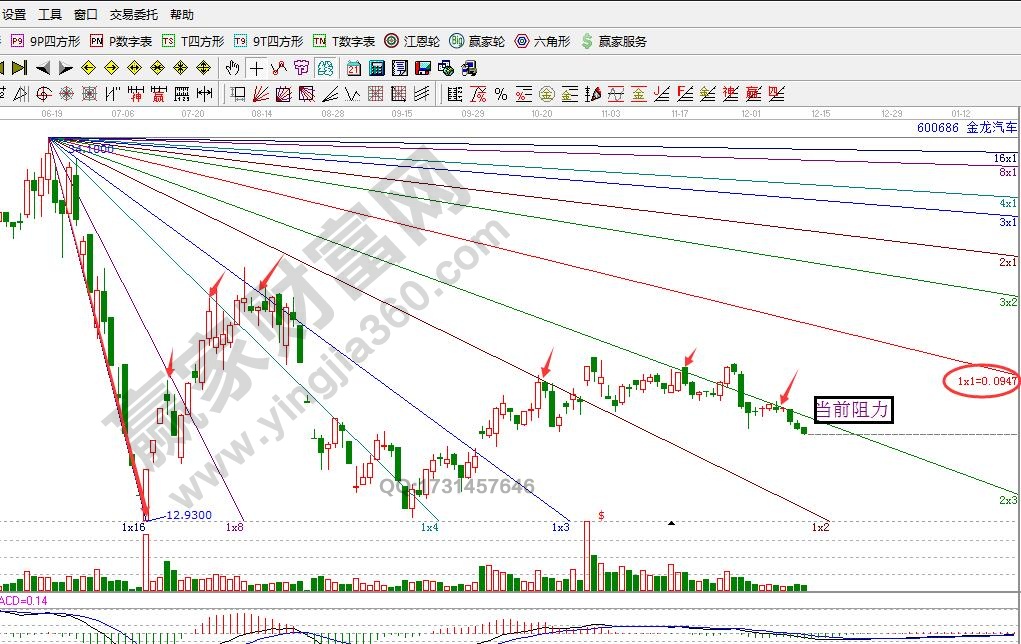Screen dimensions: 1021x644
Task: Click the 1x4 Gann line label
Action: (x=430, y=527)
